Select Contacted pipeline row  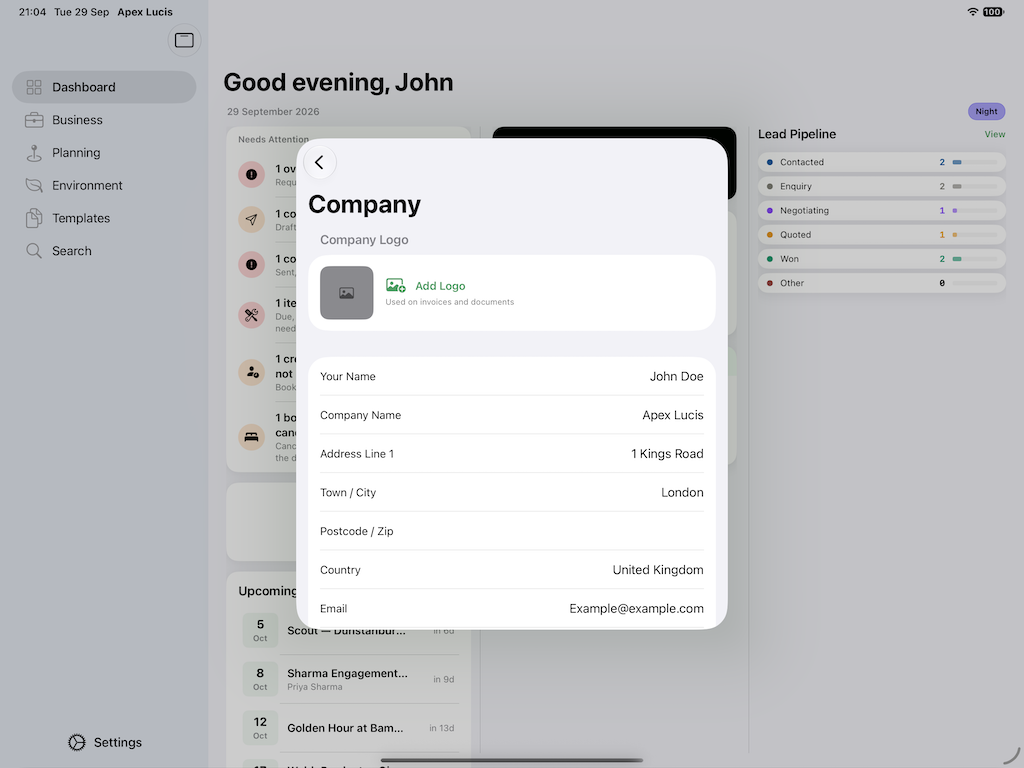coord(882,162)
